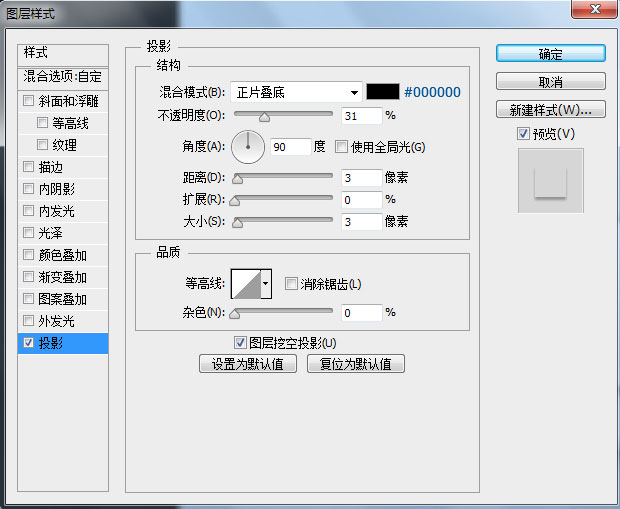Click the angle value field 90
Screen dimensions: 620x509
(291, 147)
